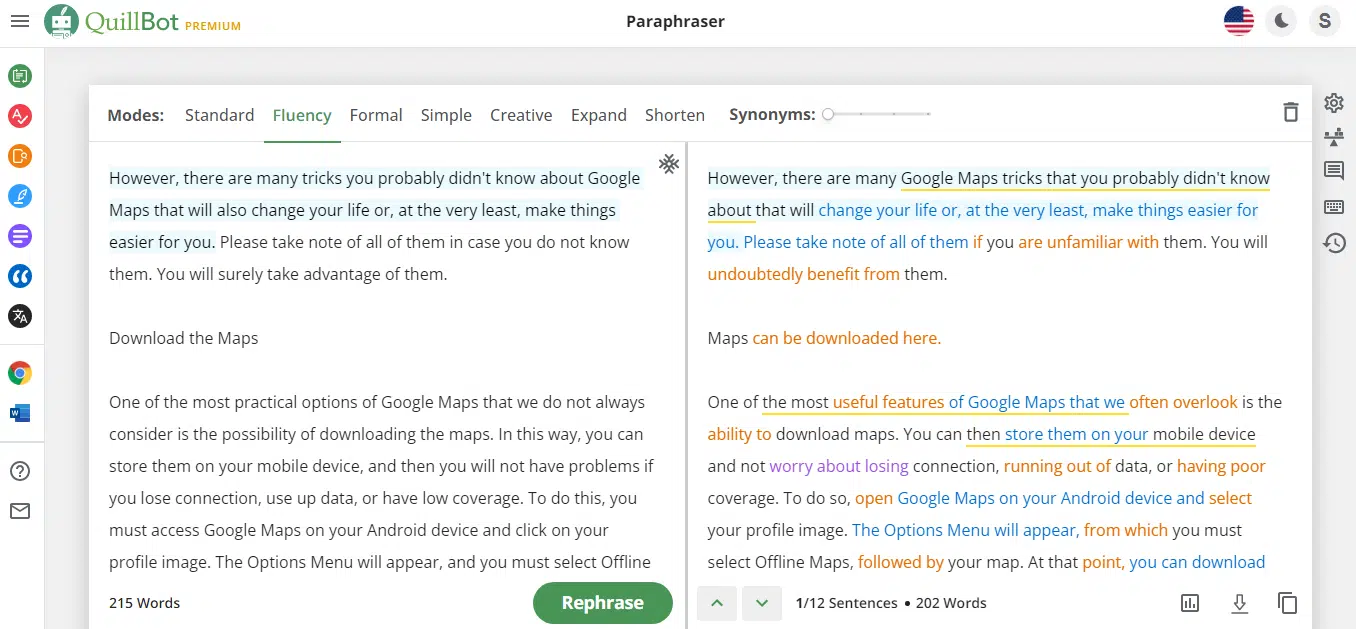This screenshot has width=1356, height=629.
Task: Clear input text with the trash icon
Action: [x=1290, y=112]
